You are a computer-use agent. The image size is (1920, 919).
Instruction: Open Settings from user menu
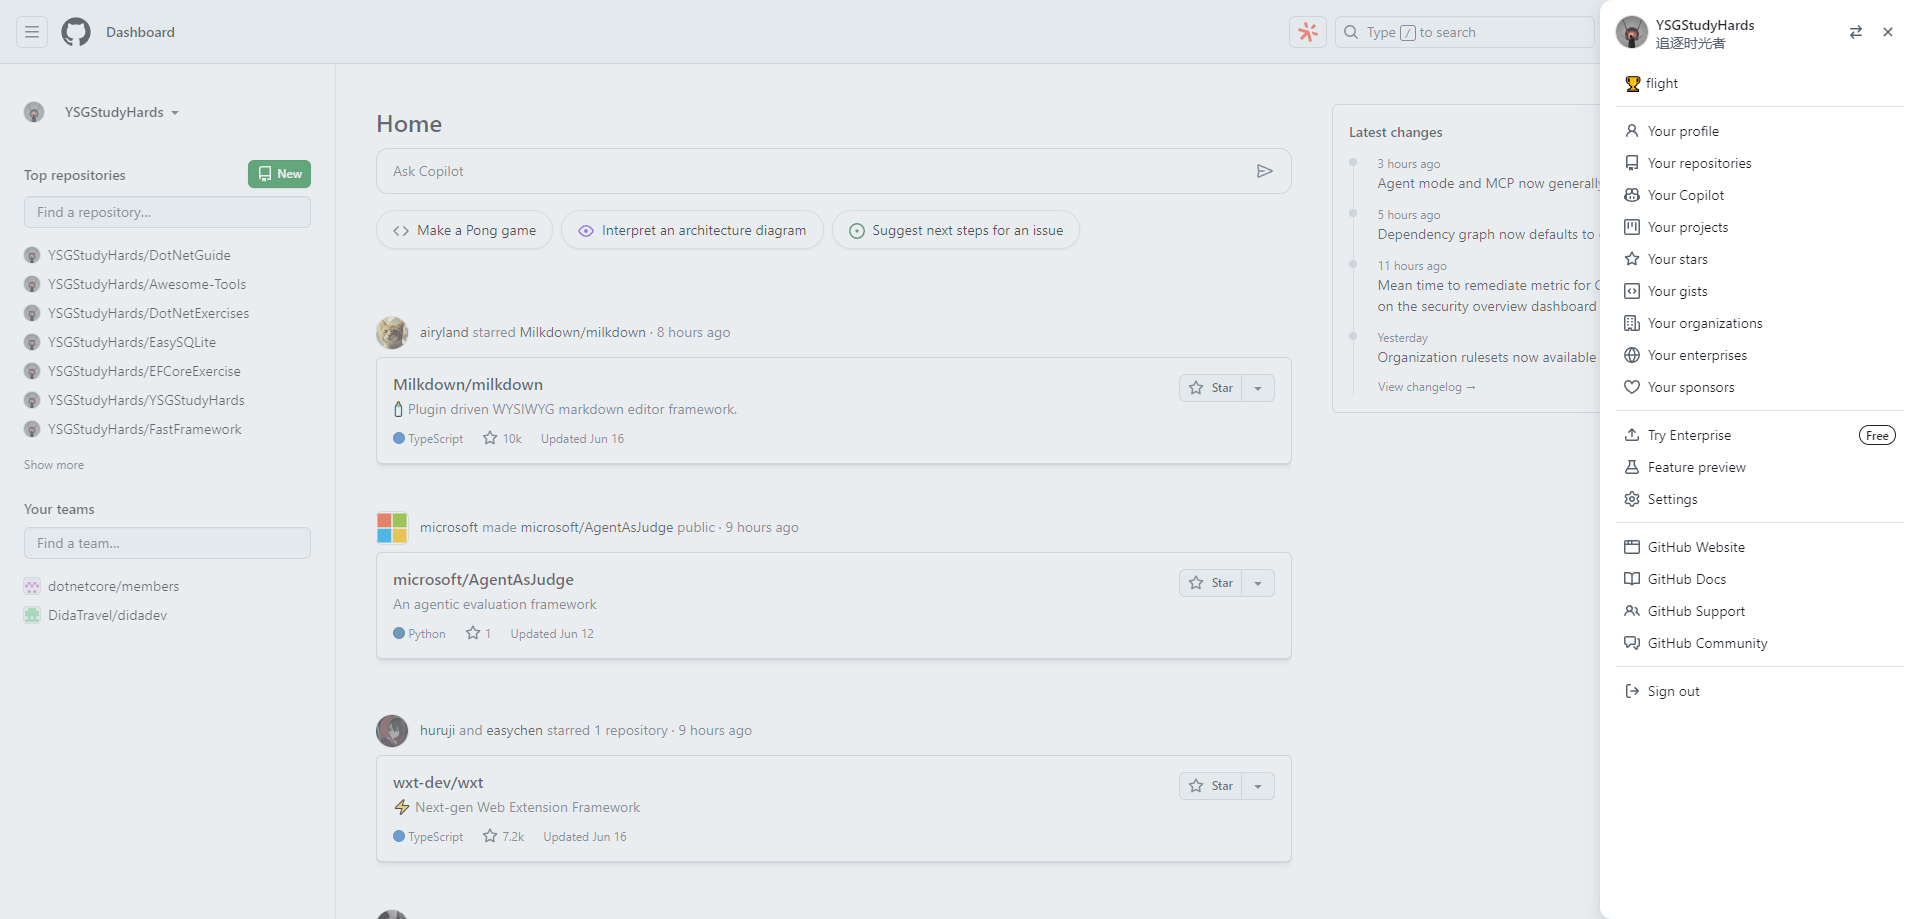point(1760,499)
